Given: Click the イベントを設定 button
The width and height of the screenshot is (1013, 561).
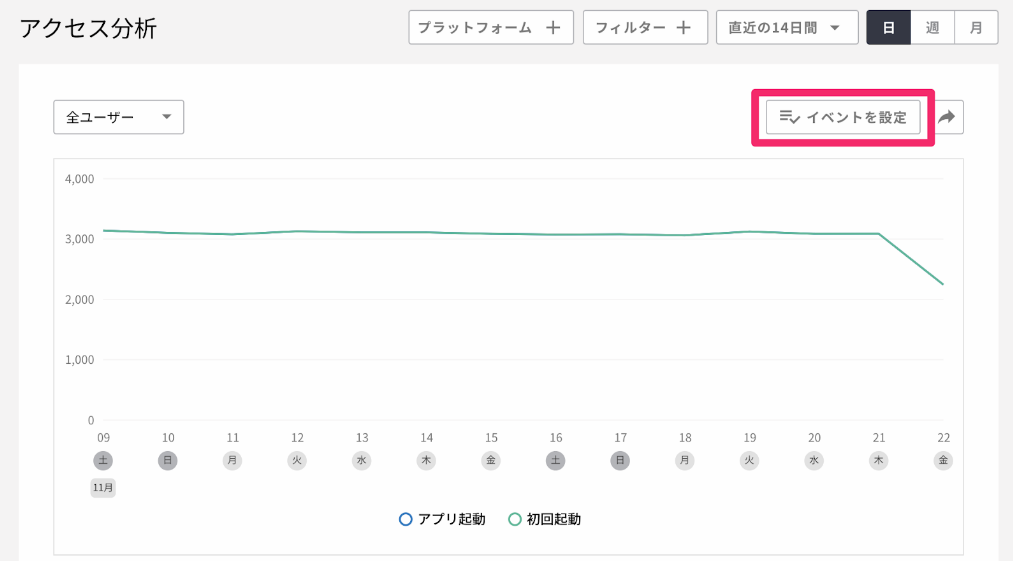Looking at the screenshot, I should coord(843,117).
